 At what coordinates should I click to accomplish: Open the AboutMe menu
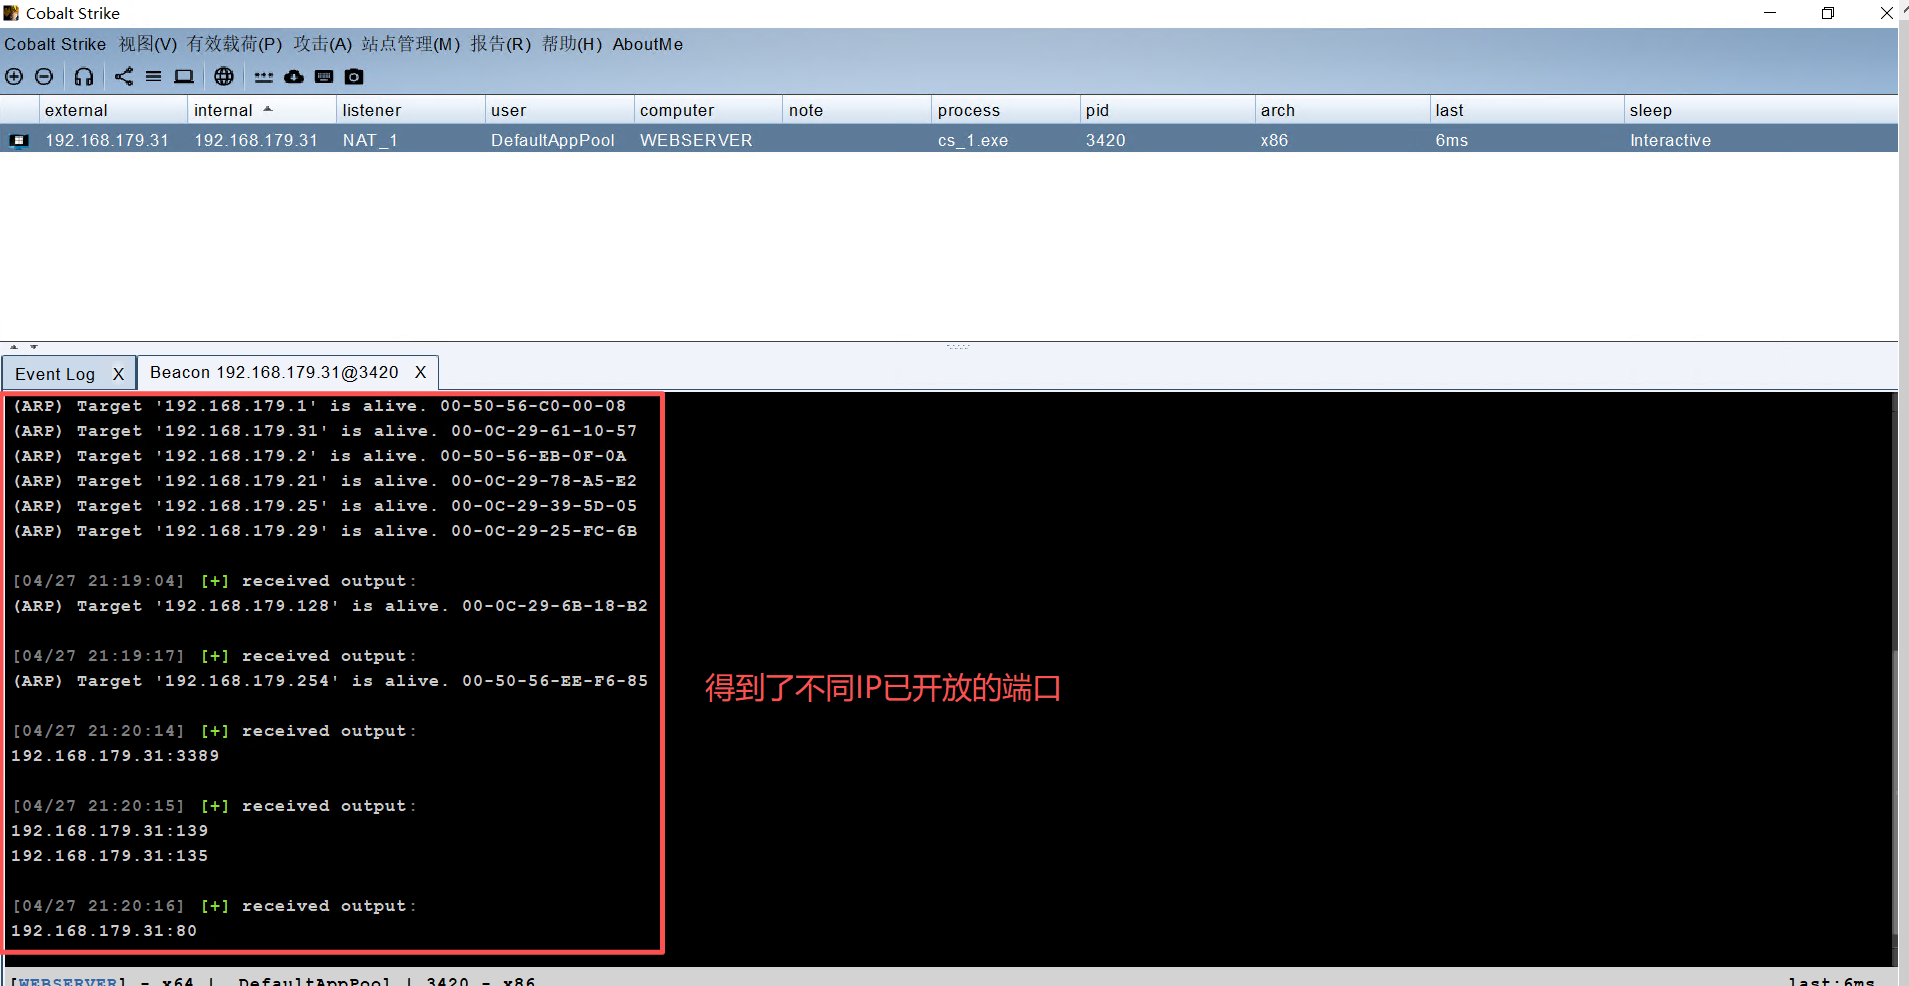pos(648,44)
